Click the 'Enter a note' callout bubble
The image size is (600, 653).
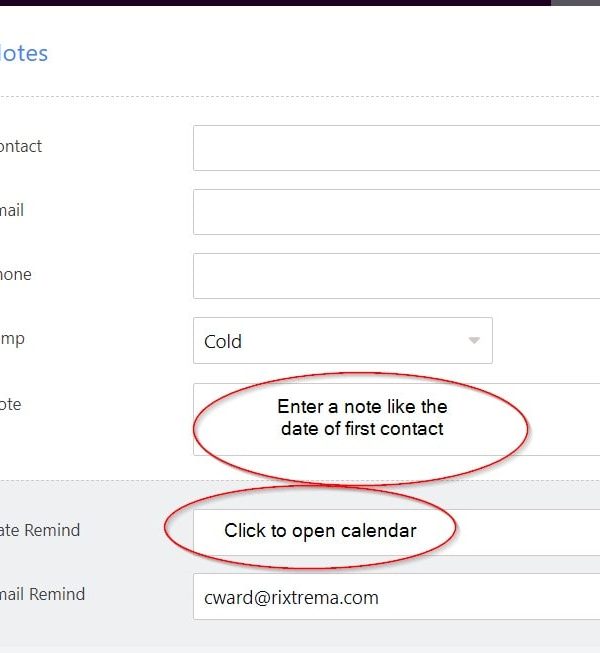361,418
